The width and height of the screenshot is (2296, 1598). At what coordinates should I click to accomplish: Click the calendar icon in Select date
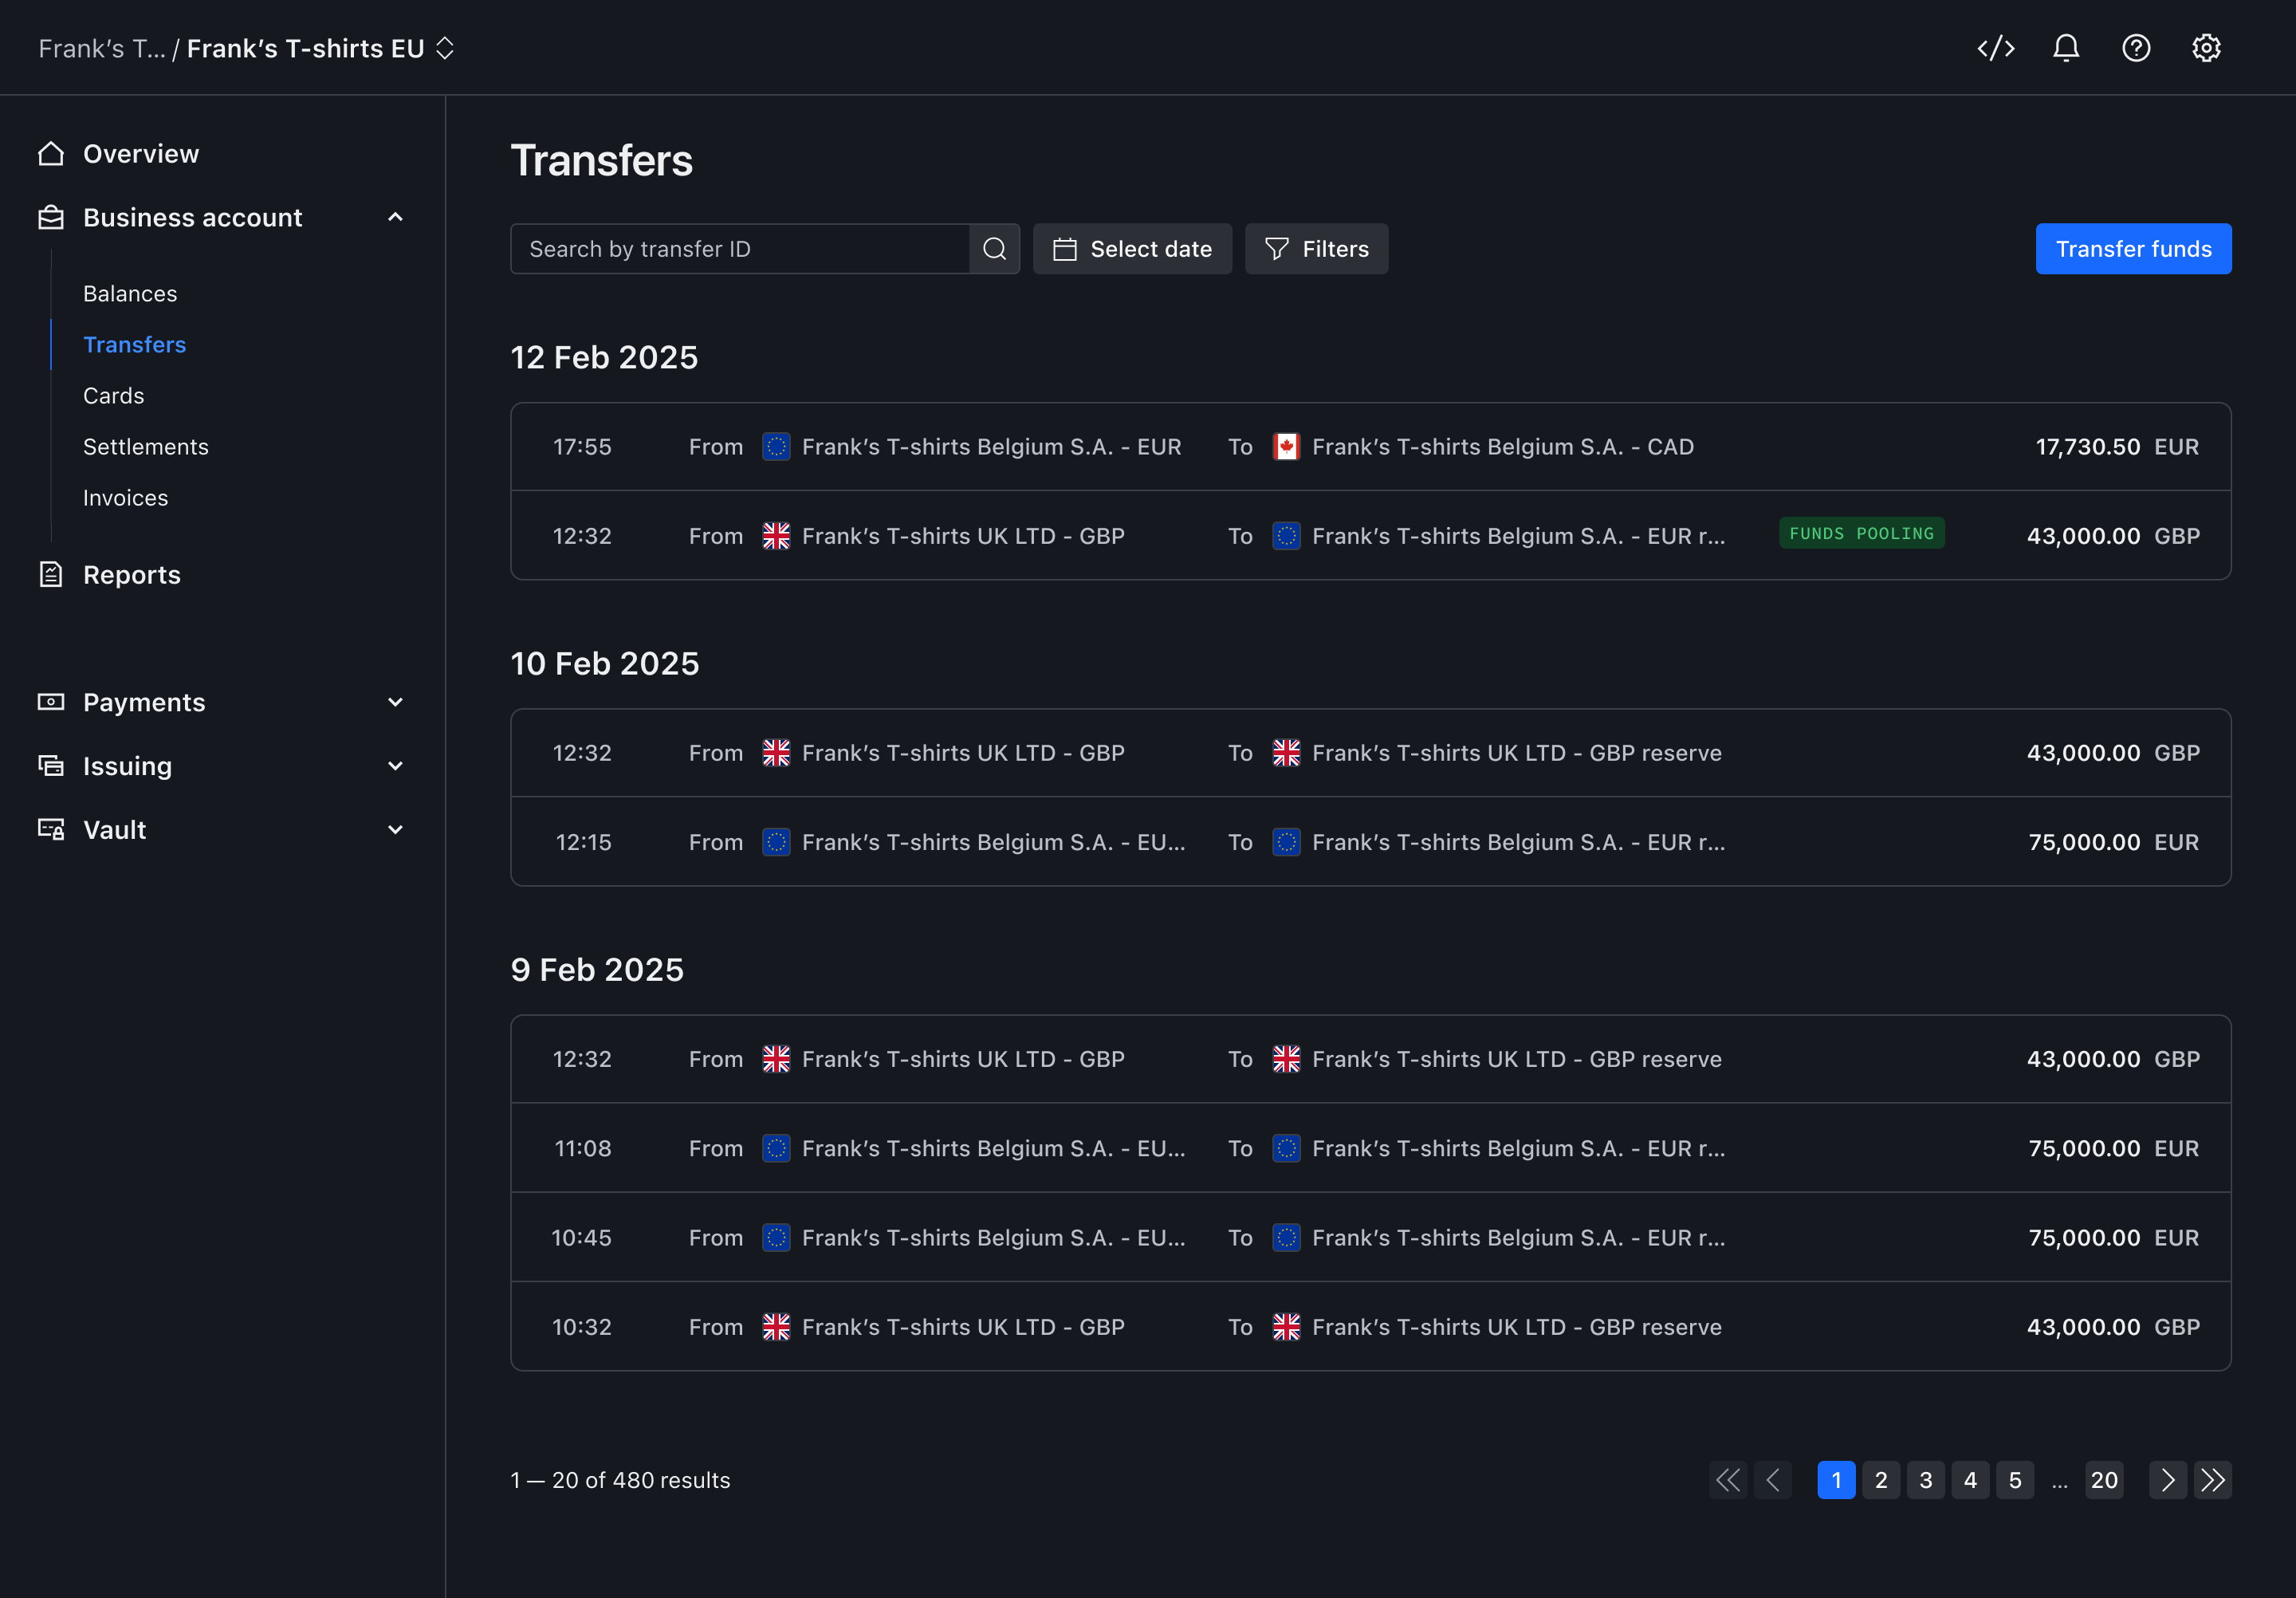1065,249
